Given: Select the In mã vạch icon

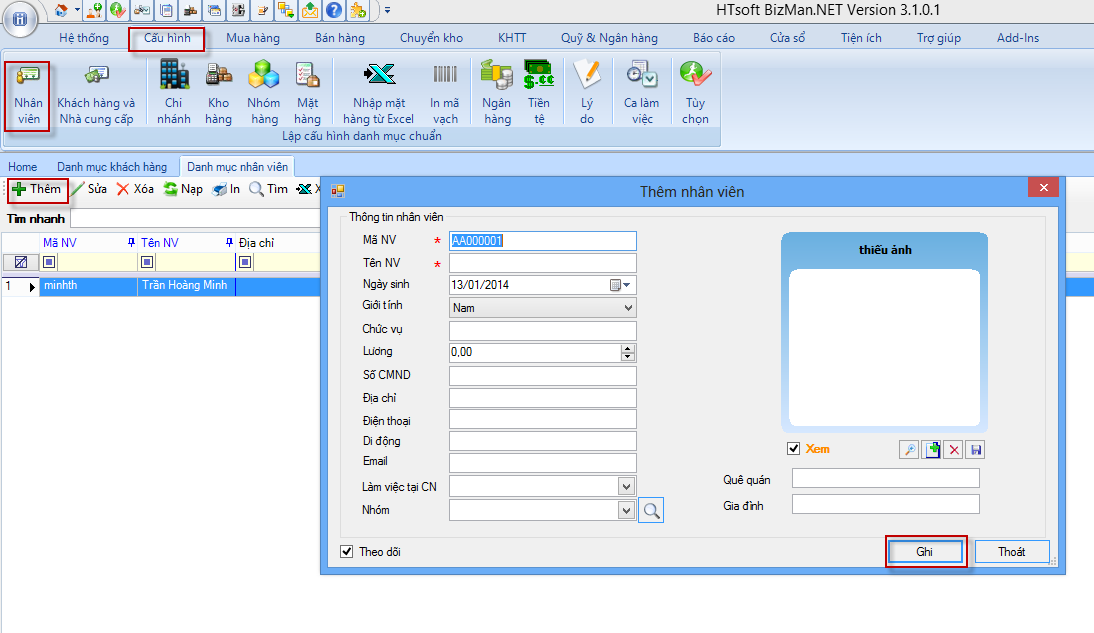Looking at the screenshot, I should tap(444, 95).
